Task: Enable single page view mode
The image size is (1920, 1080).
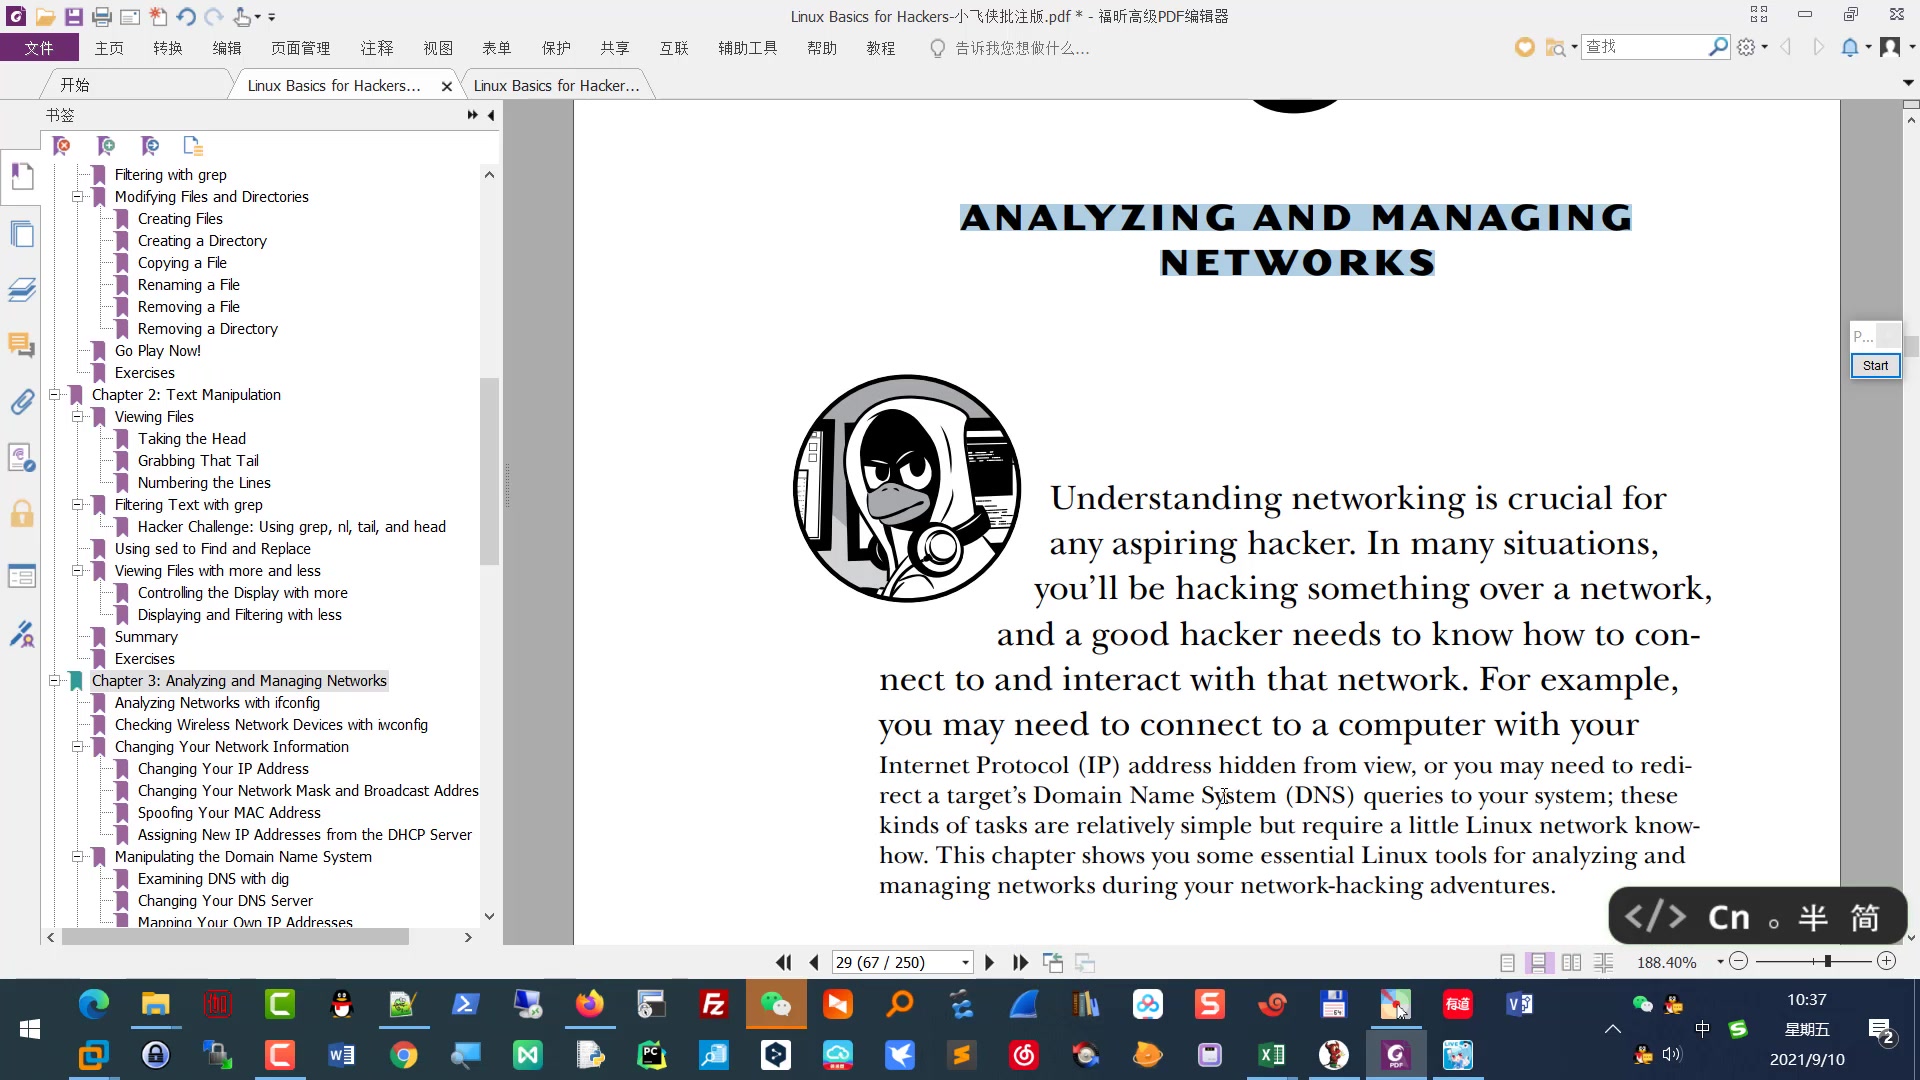Action: tap(1507, 962)
